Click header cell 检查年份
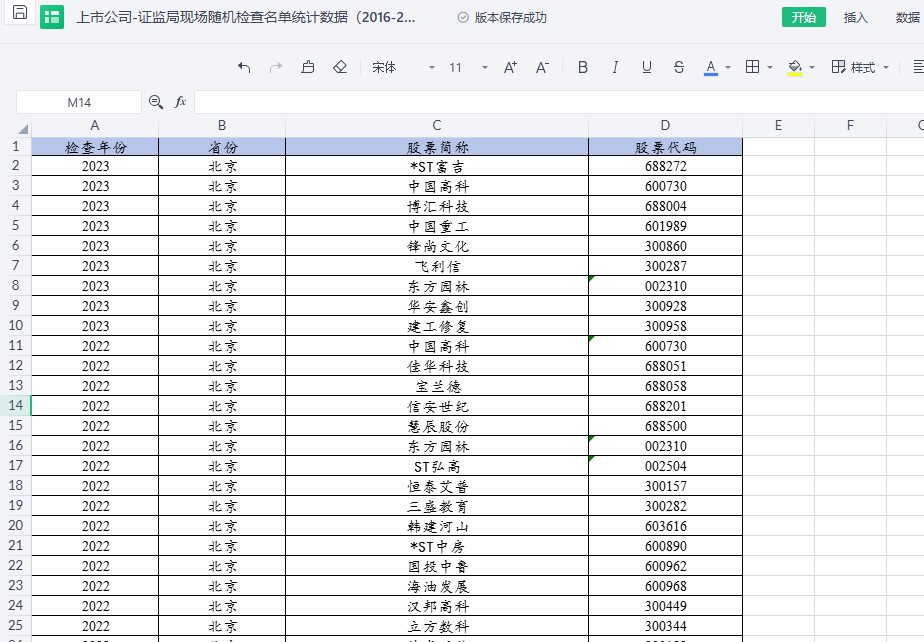Viewport: 924px width, 642px height. 95,147
